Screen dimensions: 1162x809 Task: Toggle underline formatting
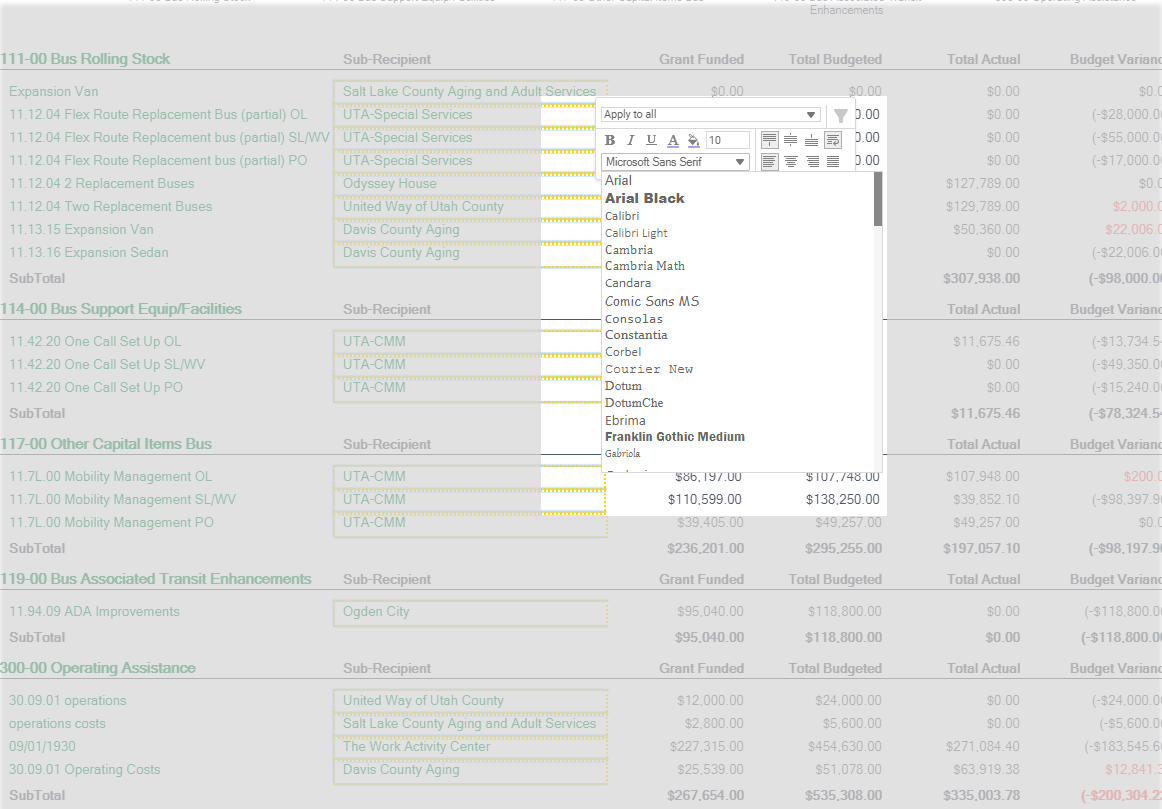click(651, 140)
